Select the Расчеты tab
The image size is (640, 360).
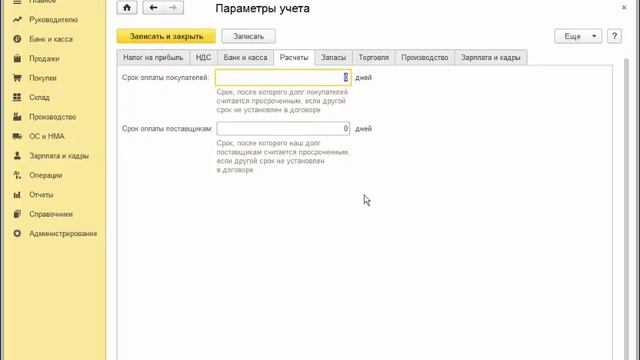coord(294,58)
